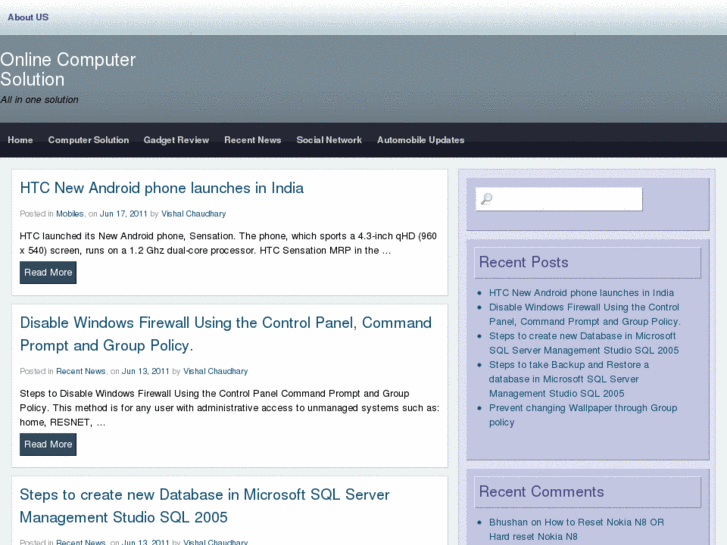Click the magnifier icon in search box
Screen dimensions: 727x545
pos(487,199)
